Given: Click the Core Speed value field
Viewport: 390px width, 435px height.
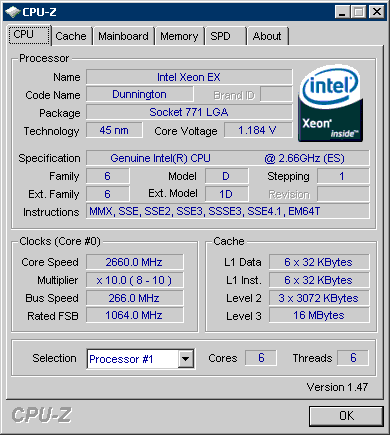Looking at the screenshot, I should tap(135, 262).
